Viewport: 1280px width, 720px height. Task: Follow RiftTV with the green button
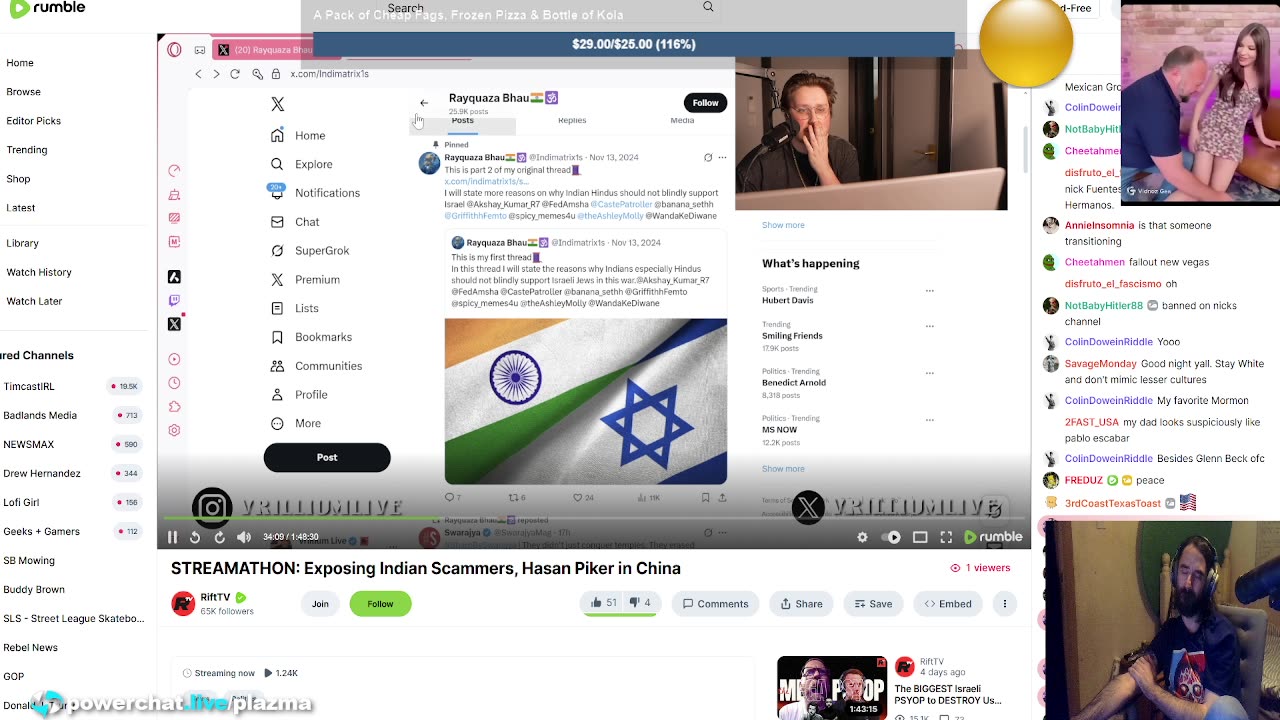tap(380, 603)
